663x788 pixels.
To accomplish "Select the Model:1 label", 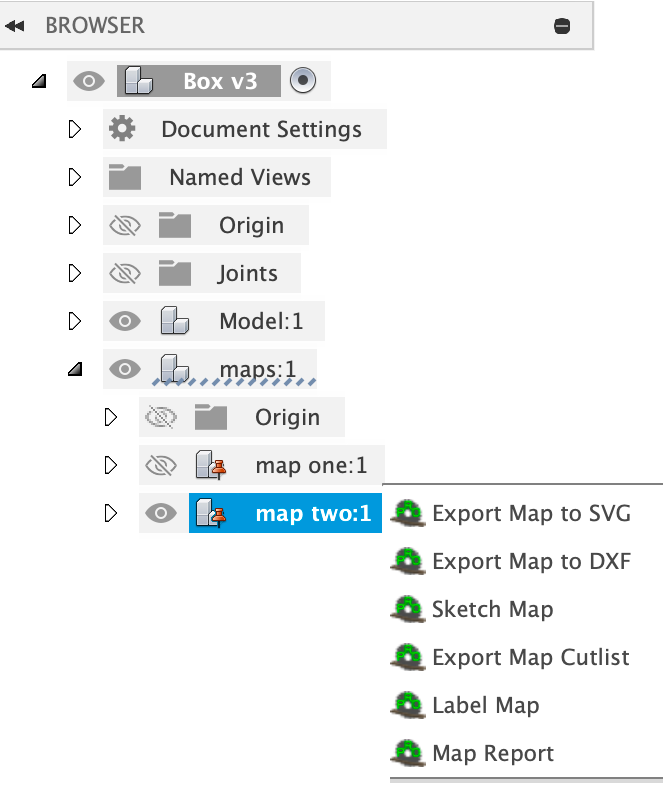I will pos(261,321).
